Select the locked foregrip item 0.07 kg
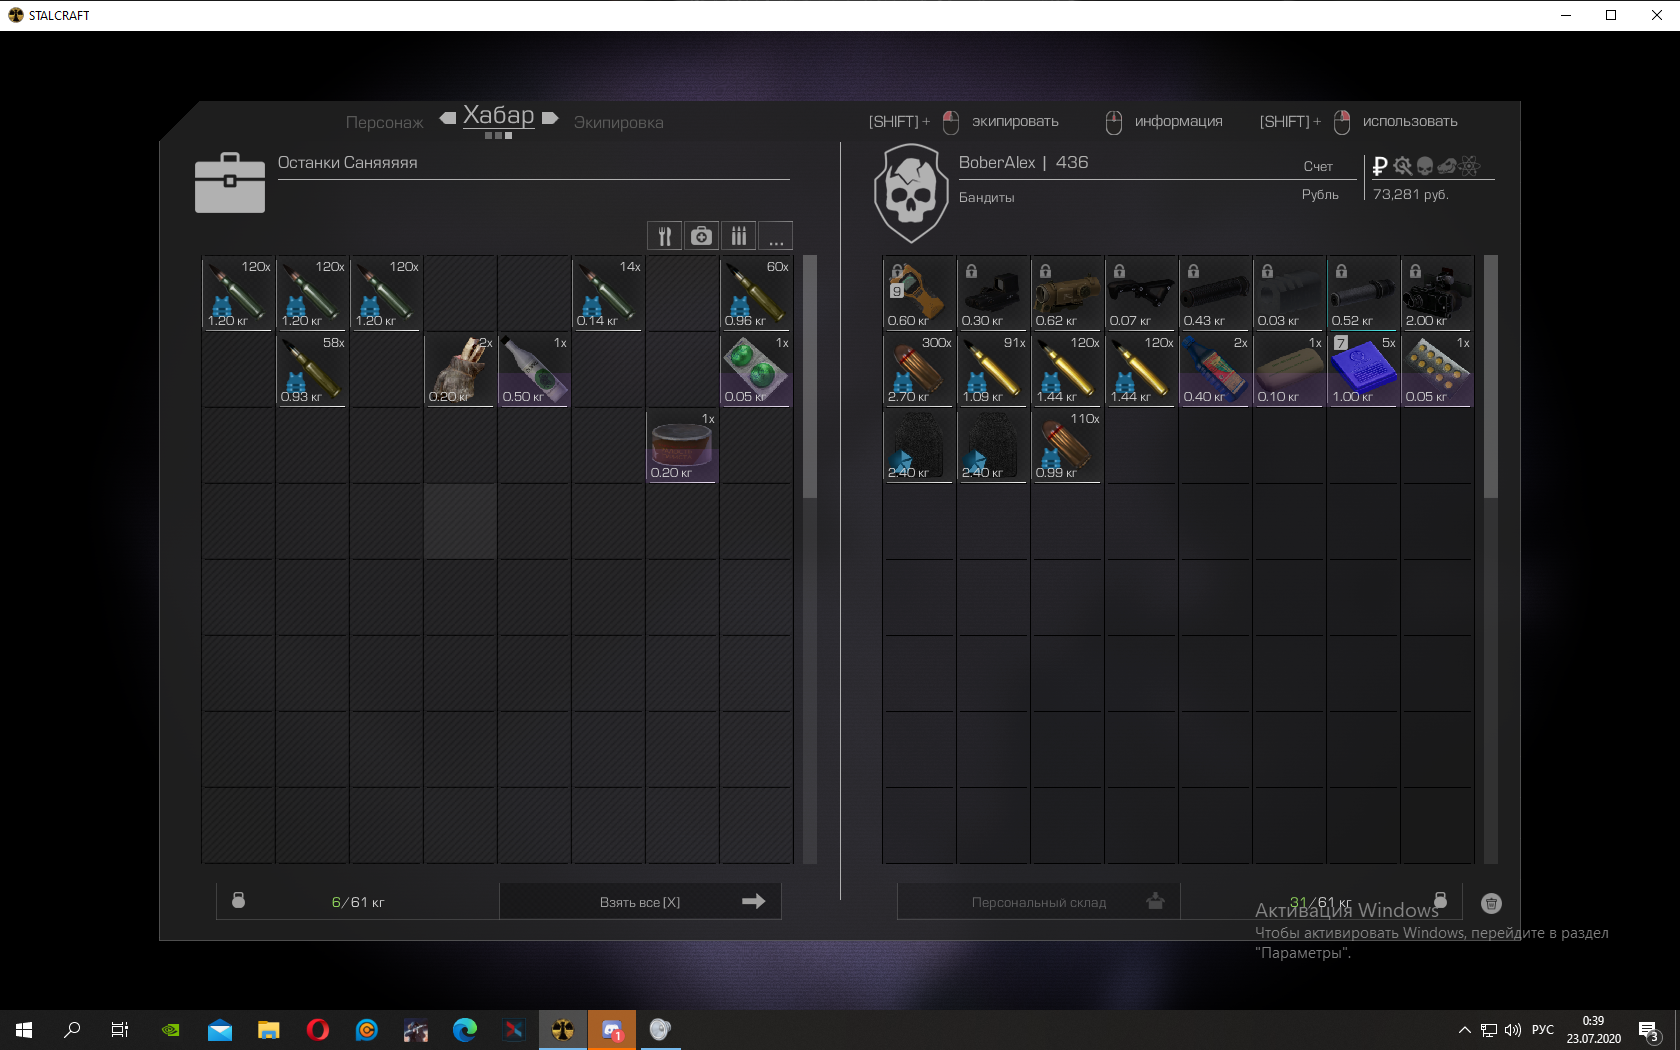This screenshot has height=1050, width=1680. 1141,293
